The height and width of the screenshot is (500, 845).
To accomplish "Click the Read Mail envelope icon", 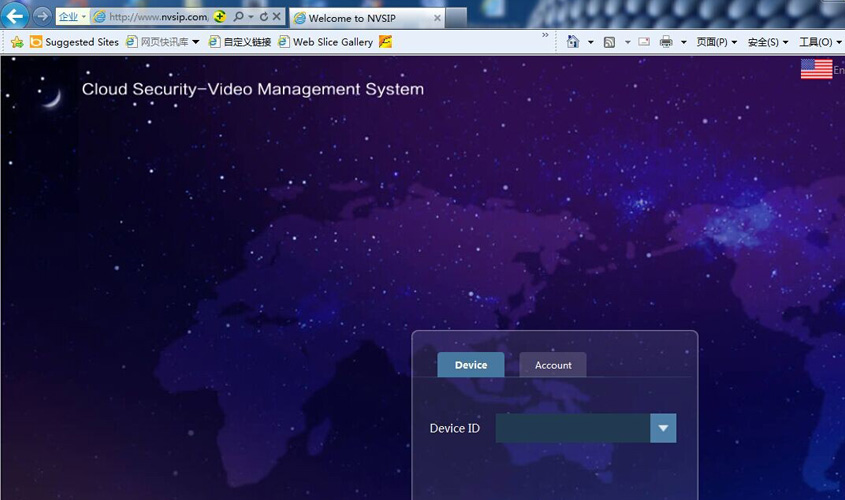I will pyautogui.click(x=644, y=42).
